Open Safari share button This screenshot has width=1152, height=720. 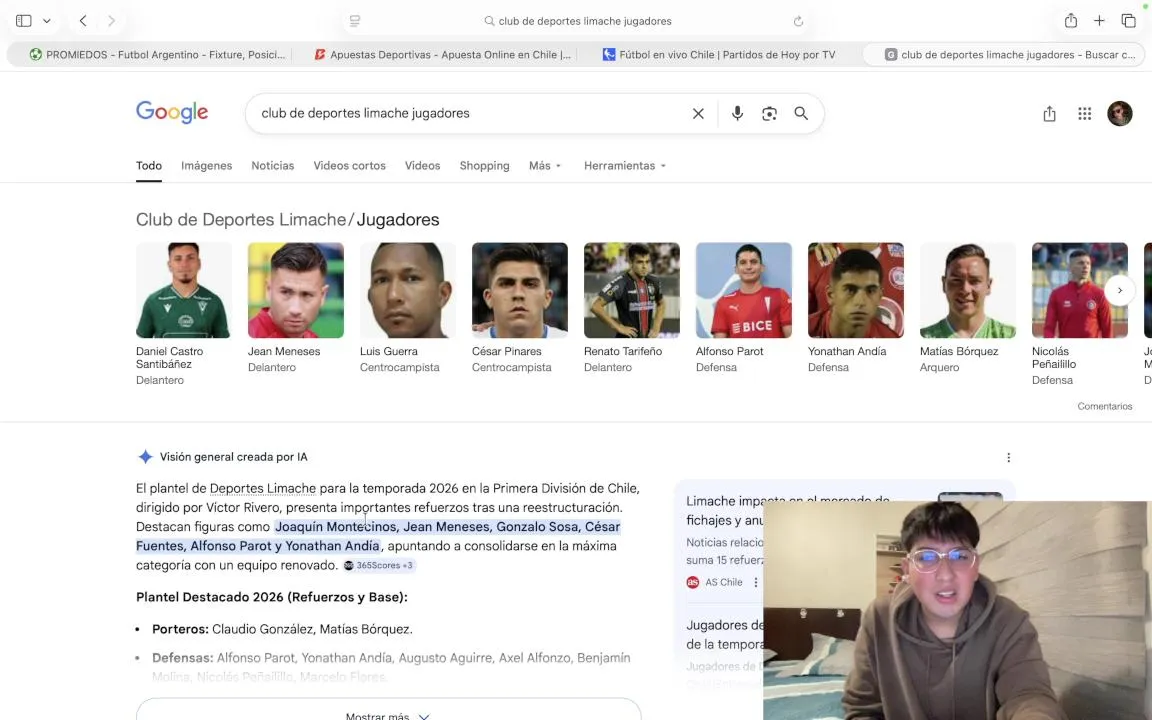click(1070, 21)
